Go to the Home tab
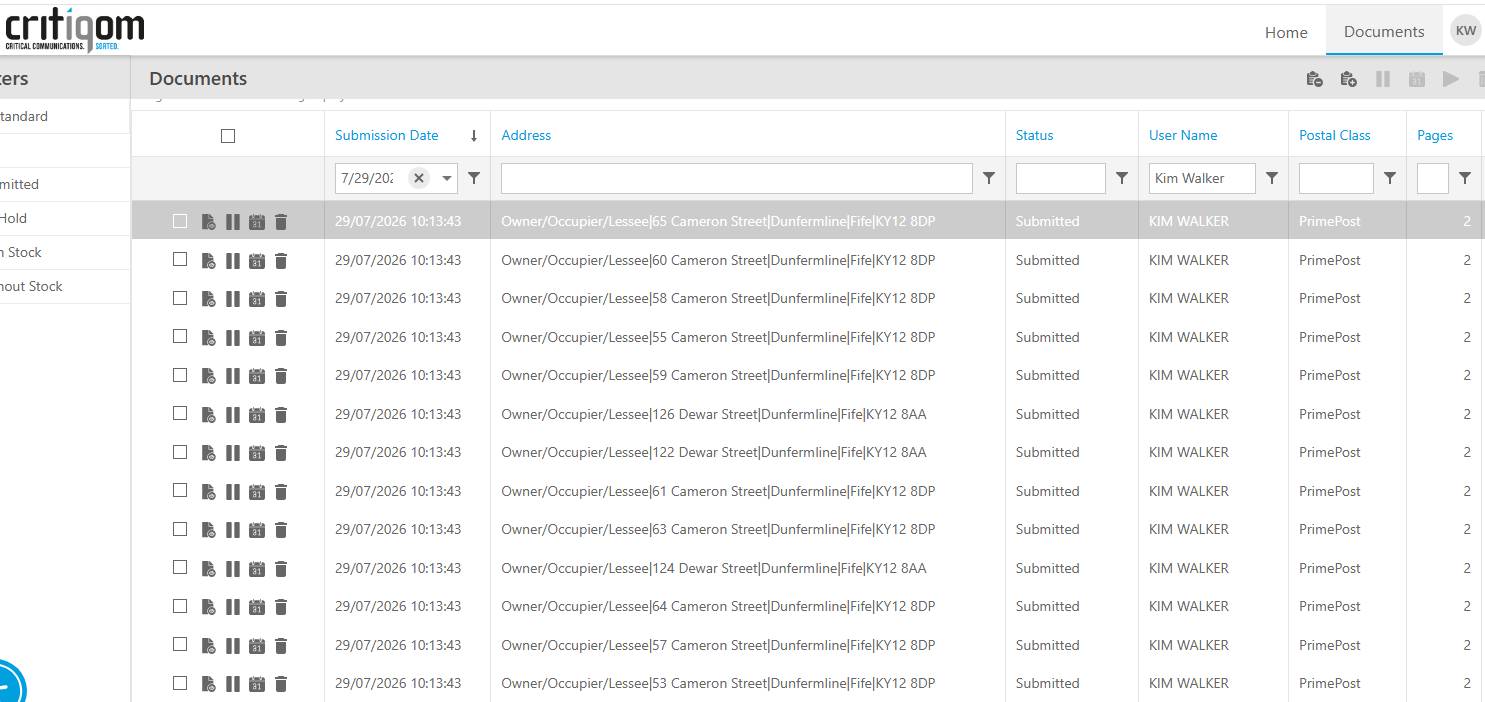 coord(1286,32)
